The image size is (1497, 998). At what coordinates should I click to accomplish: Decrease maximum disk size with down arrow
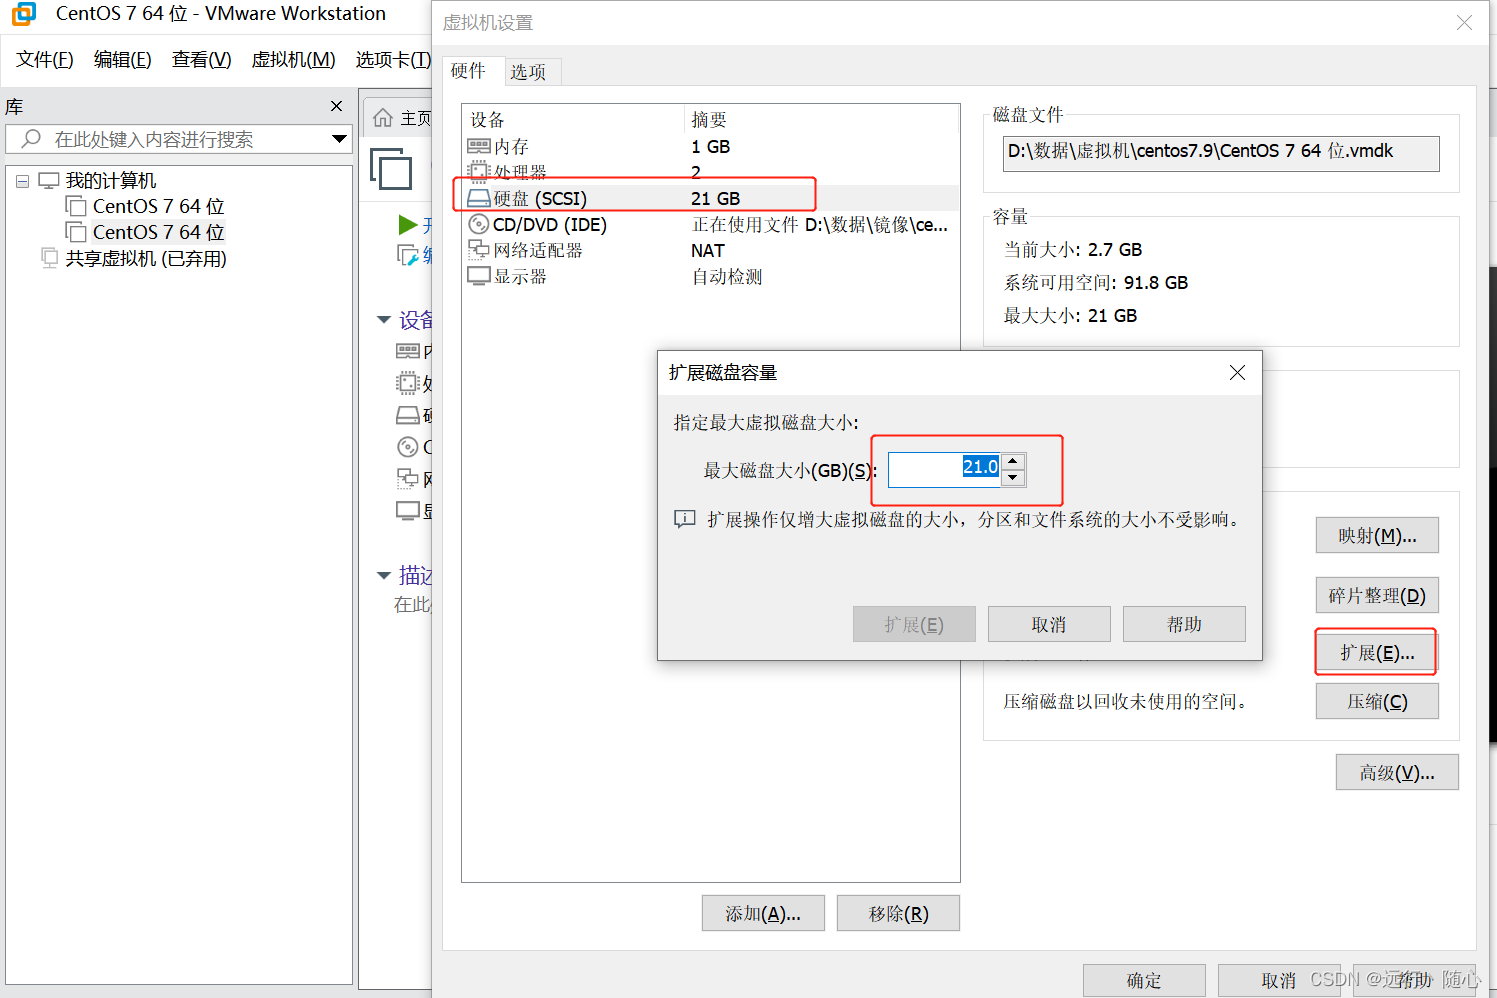pyautogui.click(x=1013, y=477)
